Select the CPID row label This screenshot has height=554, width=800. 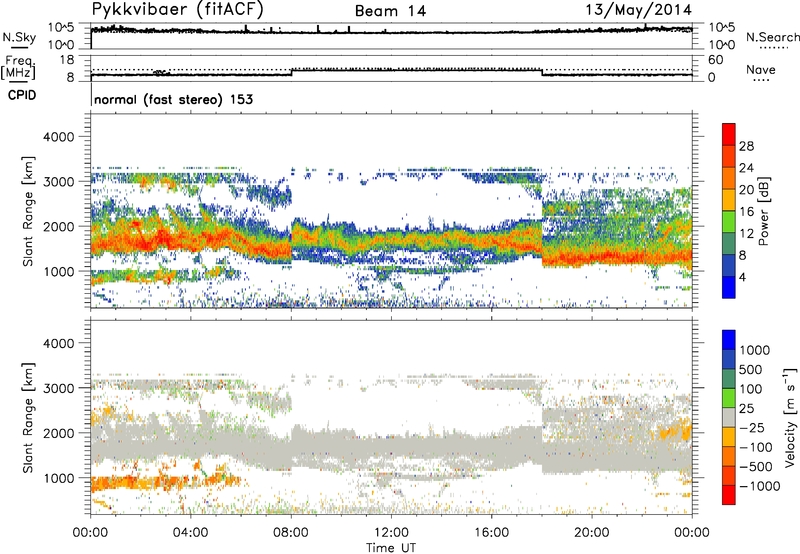(22, 95)
